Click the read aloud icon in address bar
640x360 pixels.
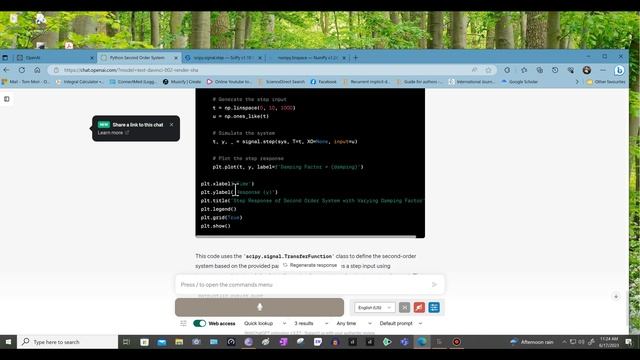[x=474, y=70]
